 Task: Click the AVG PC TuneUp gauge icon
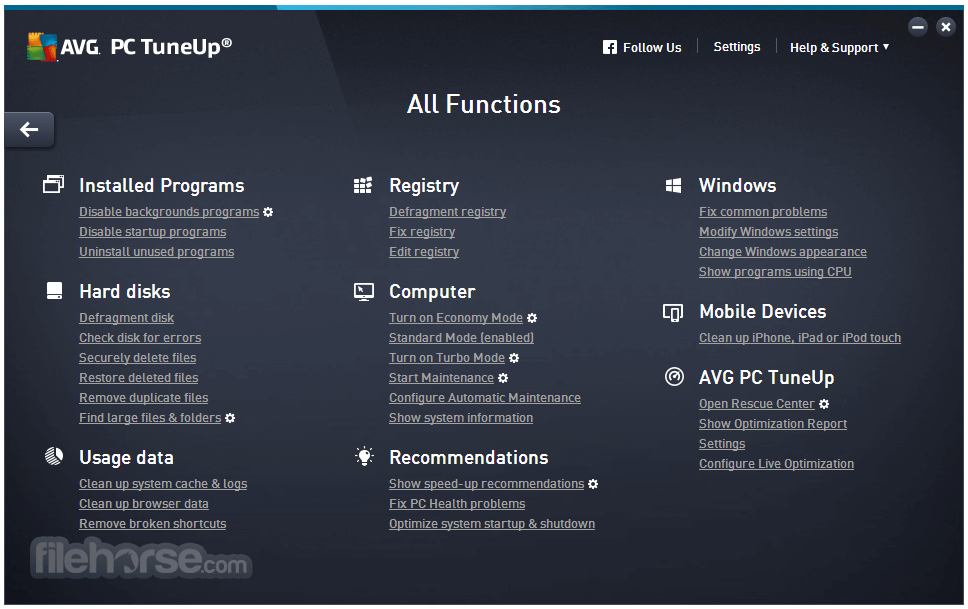[674, 376]
